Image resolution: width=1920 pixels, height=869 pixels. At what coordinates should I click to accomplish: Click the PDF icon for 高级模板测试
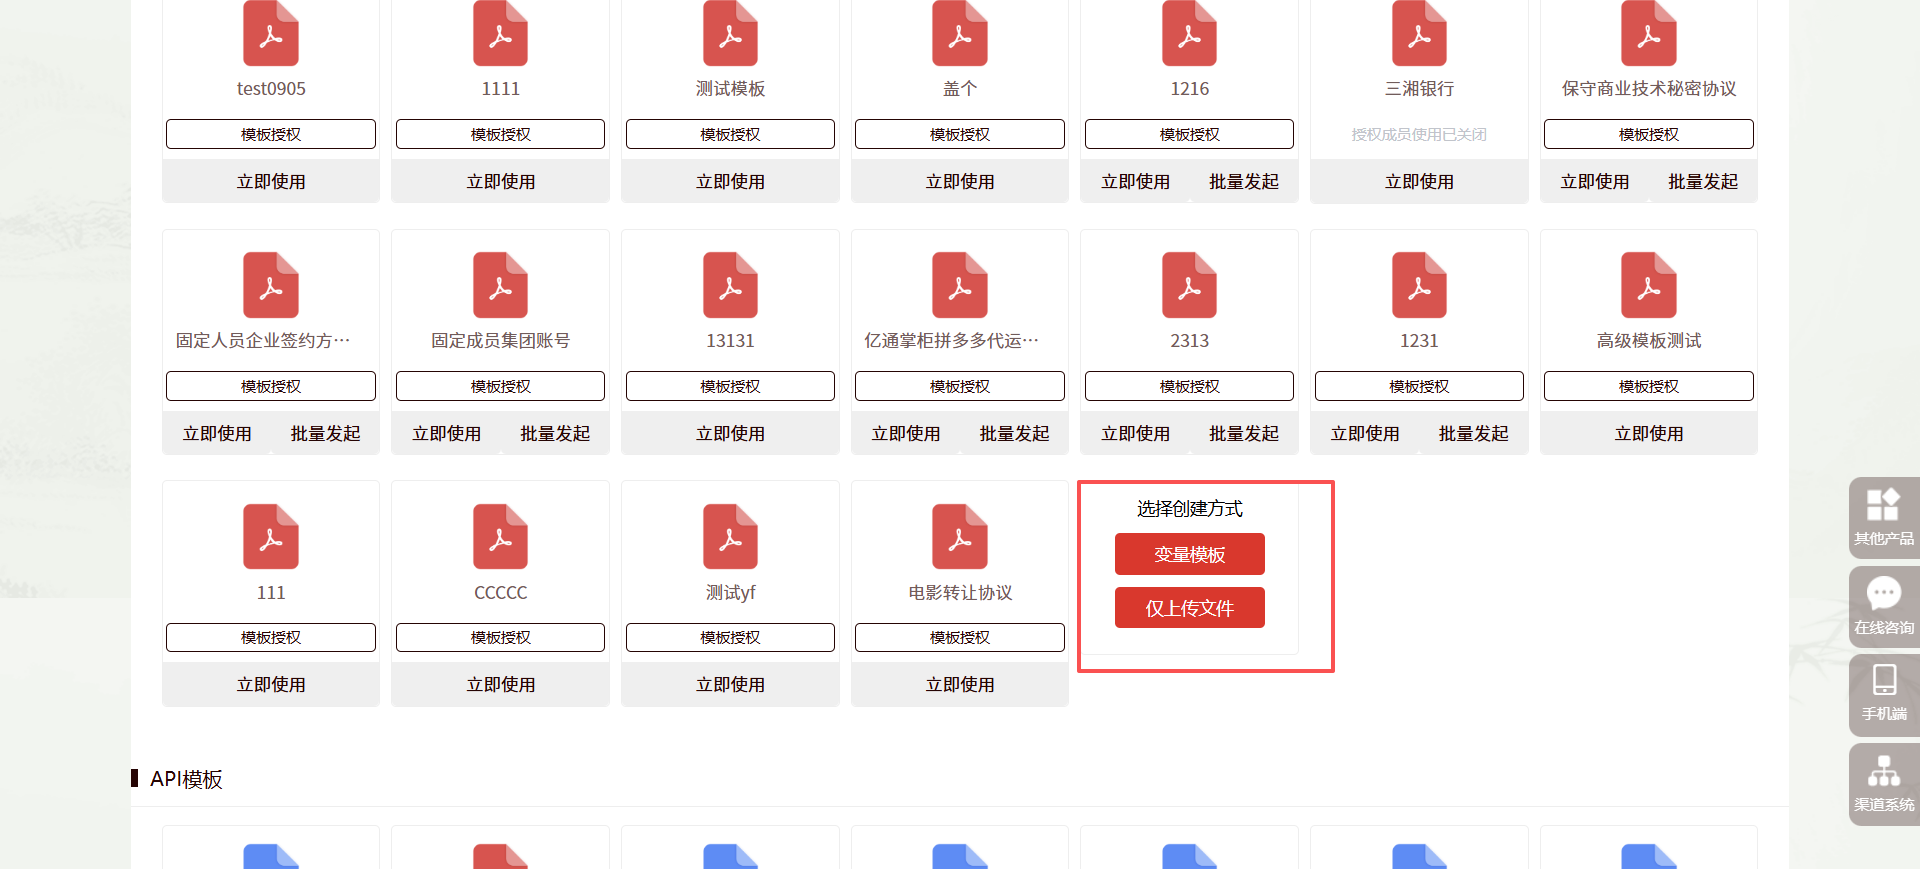tap(1648, 285)
